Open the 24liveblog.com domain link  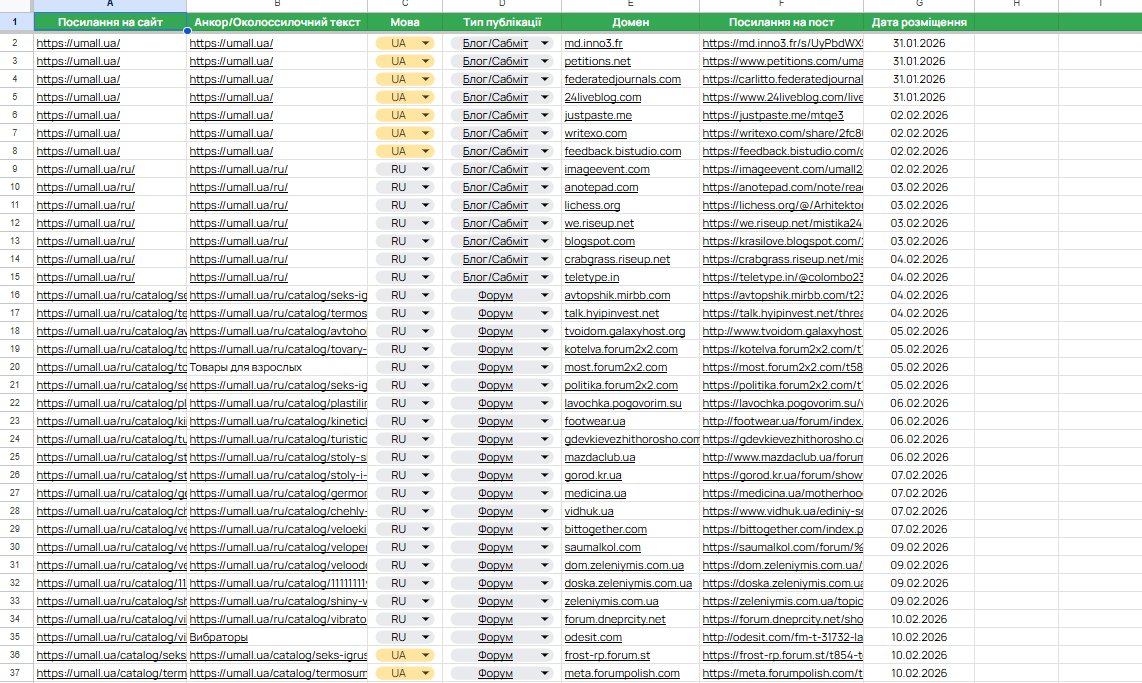click(x=603, y=97)
